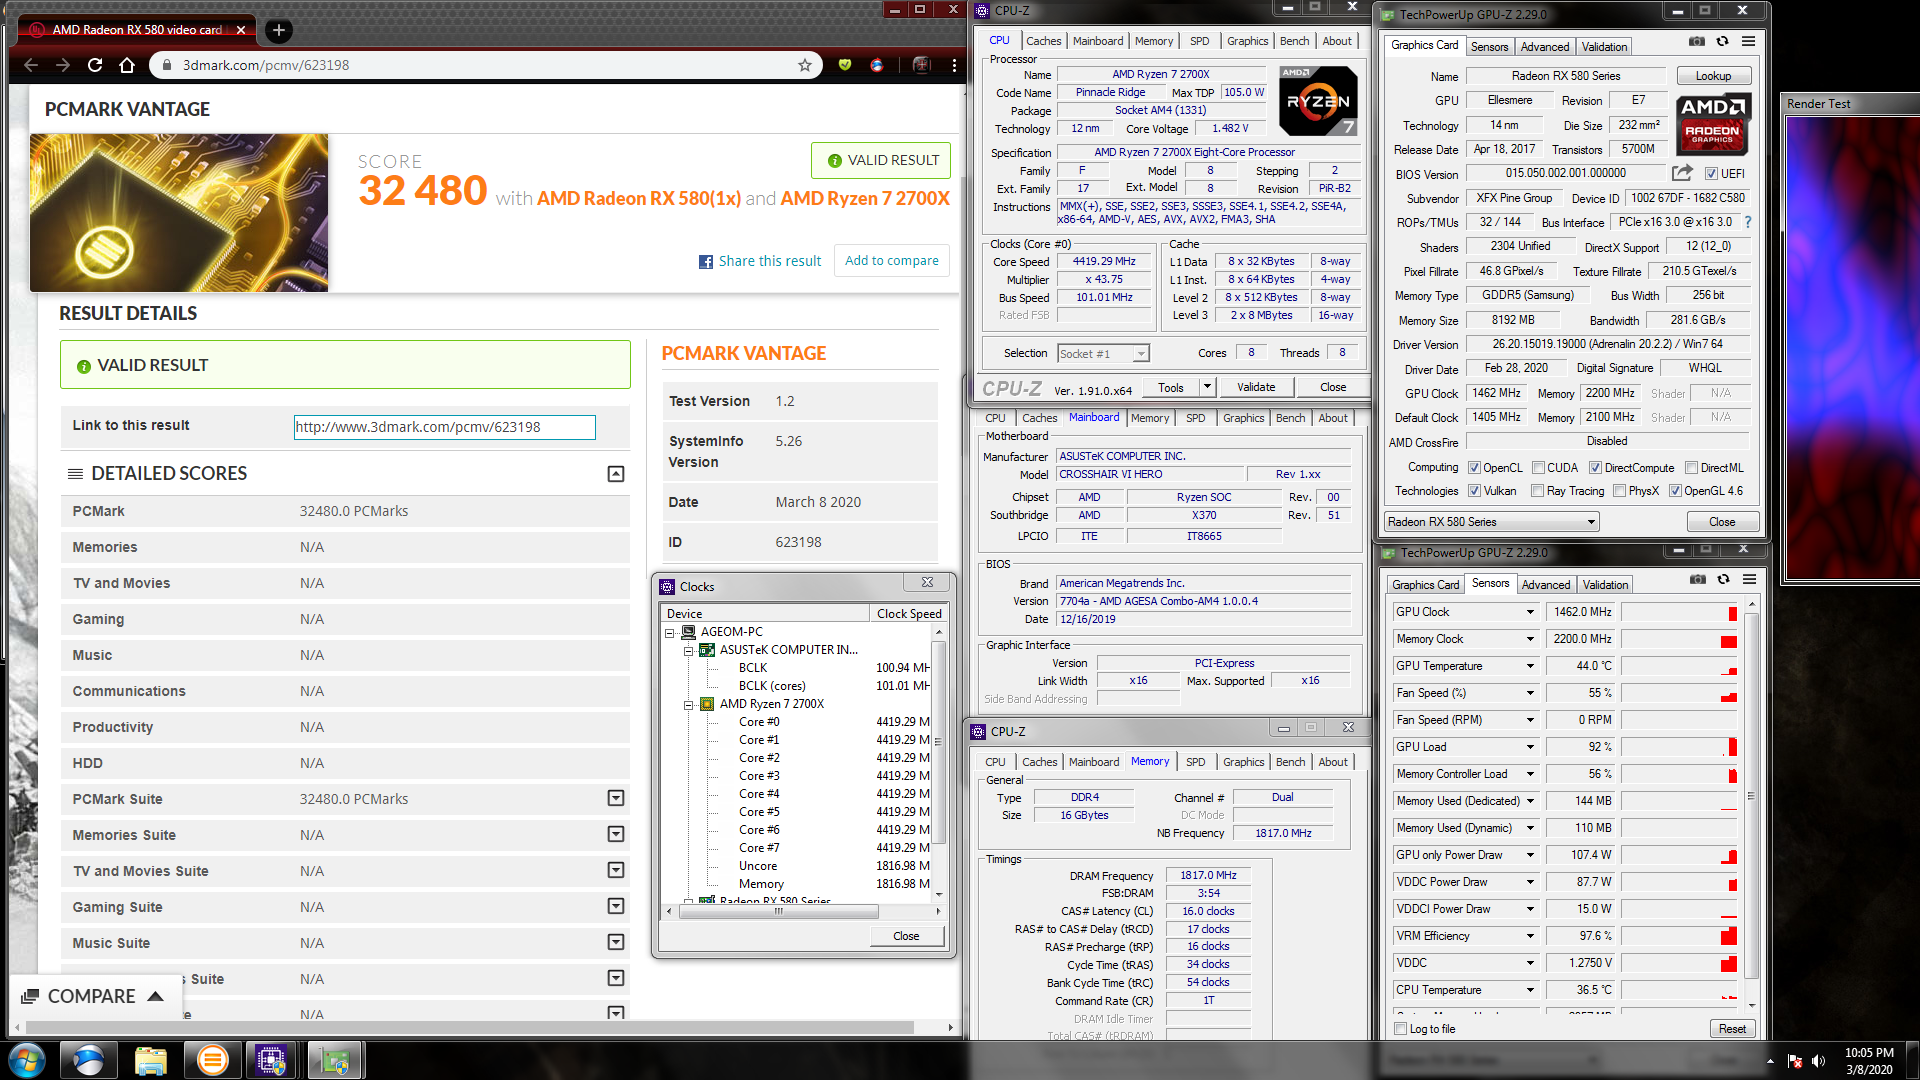The image size is (1920, 1080).
Task: Open the GPU-Z Sensors window hamburger menu
Action: coord(1749,579)
